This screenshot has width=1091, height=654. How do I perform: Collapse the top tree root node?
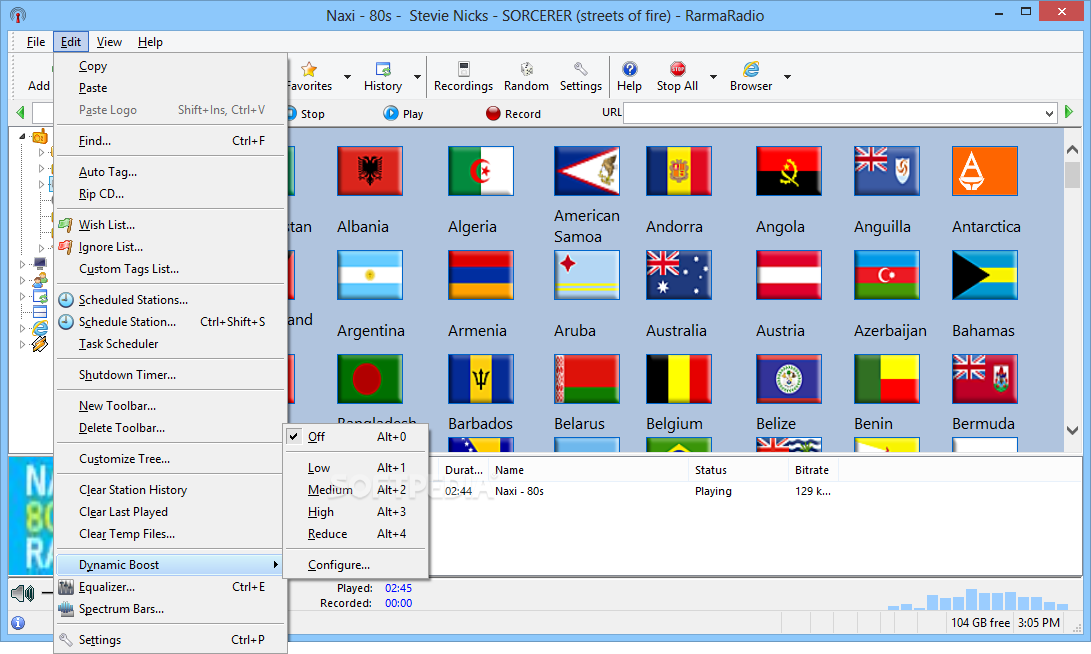click(22, 136)
